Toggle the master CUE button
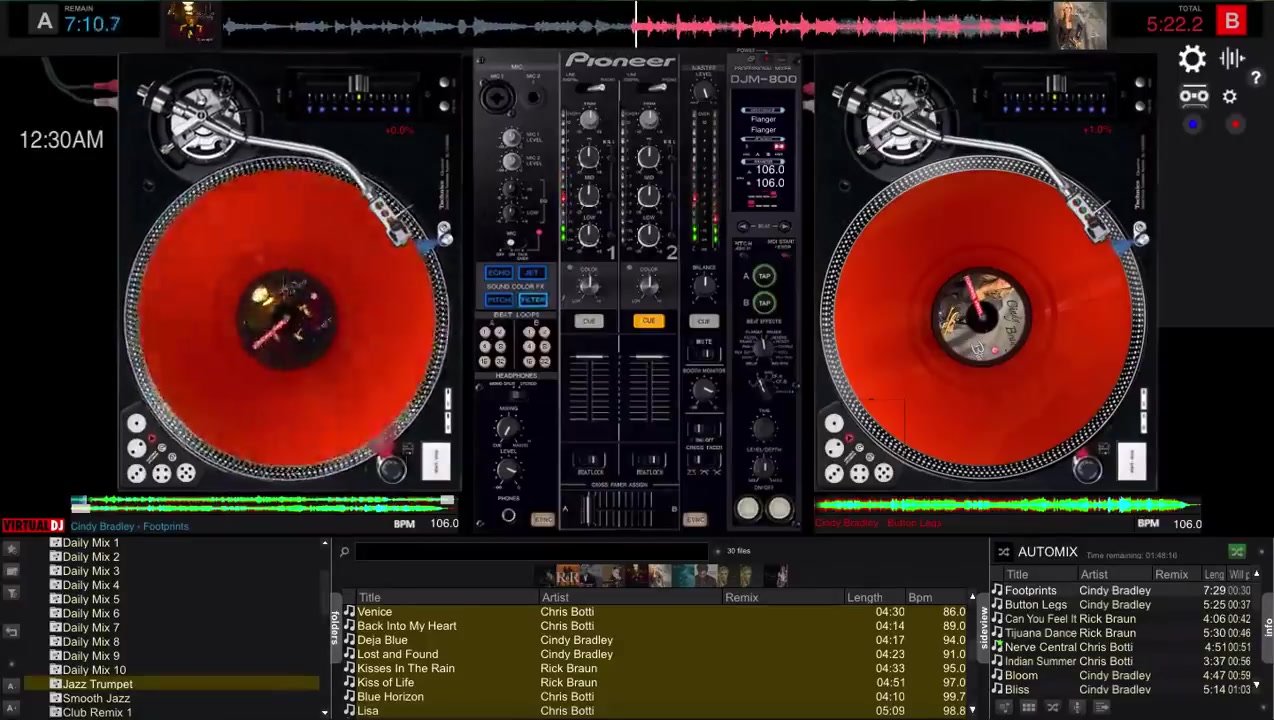 coord(704,321)
